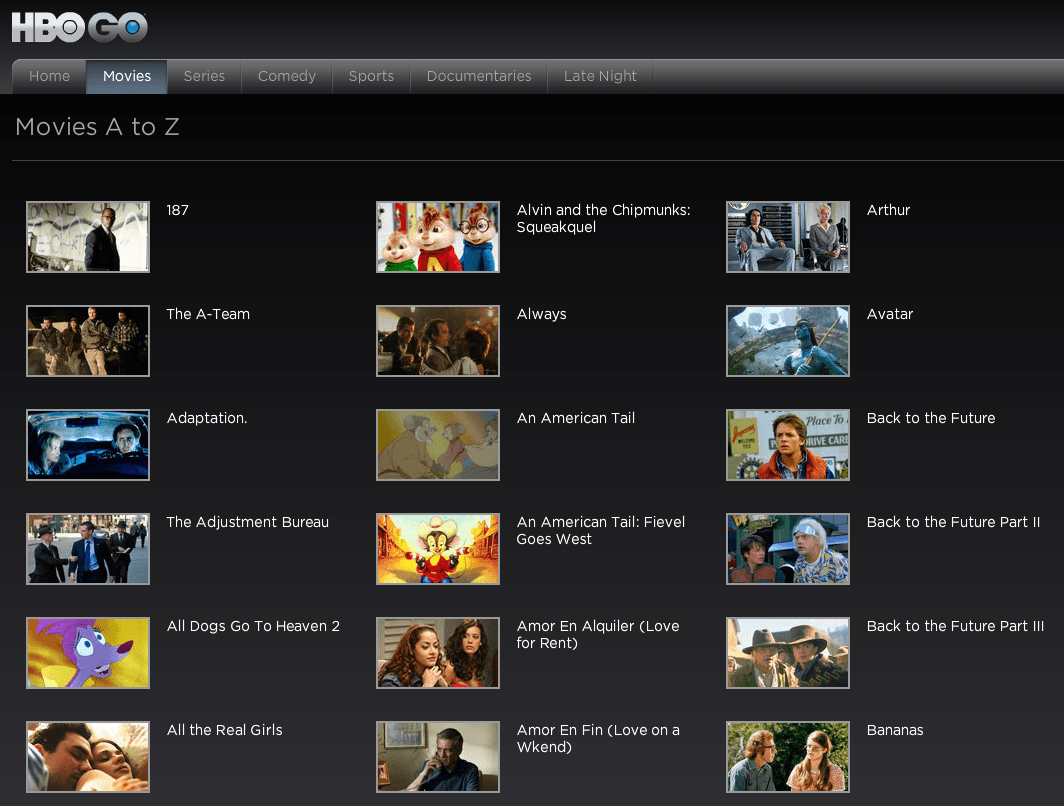
Task: Click An American Tail title
Action: tap(576, 419)
